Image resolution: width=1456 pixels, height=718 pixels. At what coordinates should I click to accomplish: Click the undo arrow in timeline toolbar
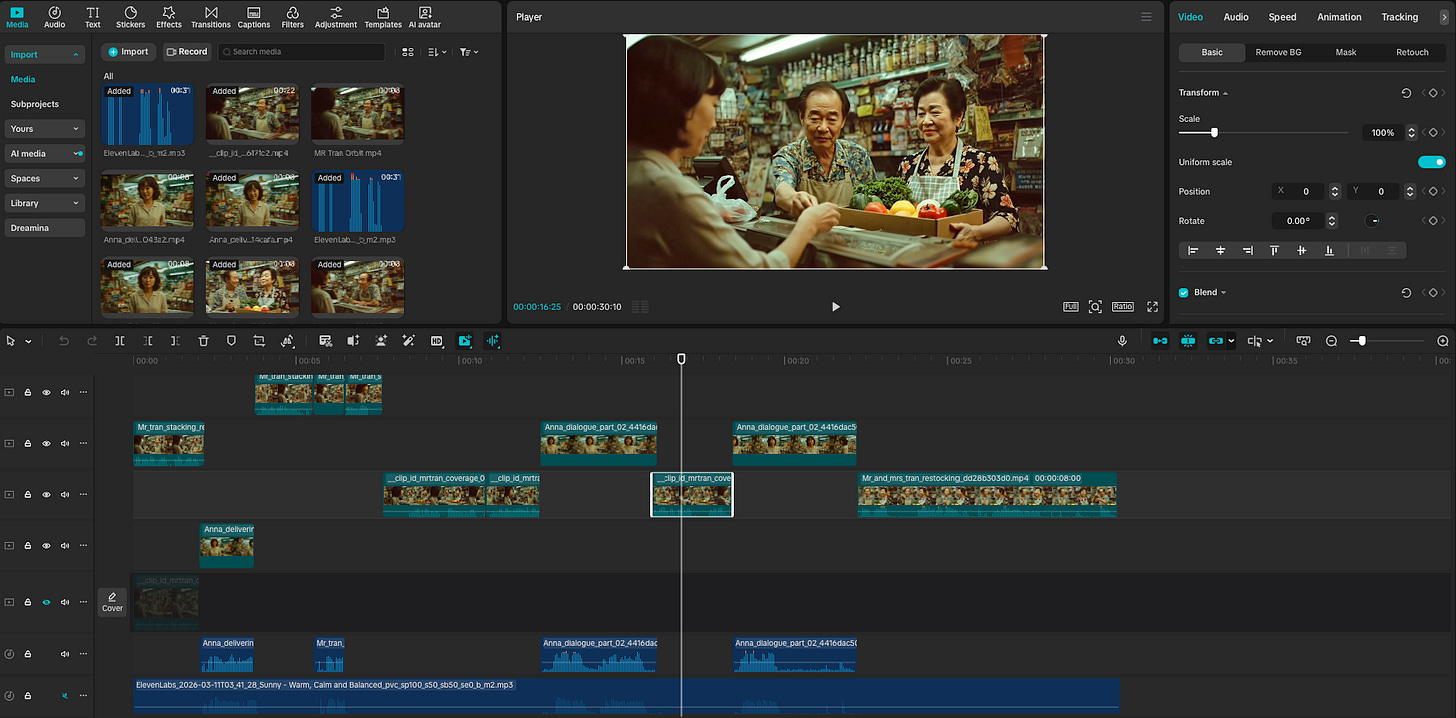[x=64, y=341]
